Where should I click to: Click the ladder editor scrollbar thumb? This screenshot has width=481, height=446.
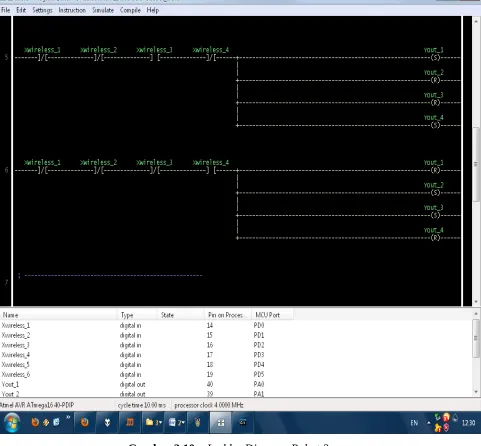[476, 164]
